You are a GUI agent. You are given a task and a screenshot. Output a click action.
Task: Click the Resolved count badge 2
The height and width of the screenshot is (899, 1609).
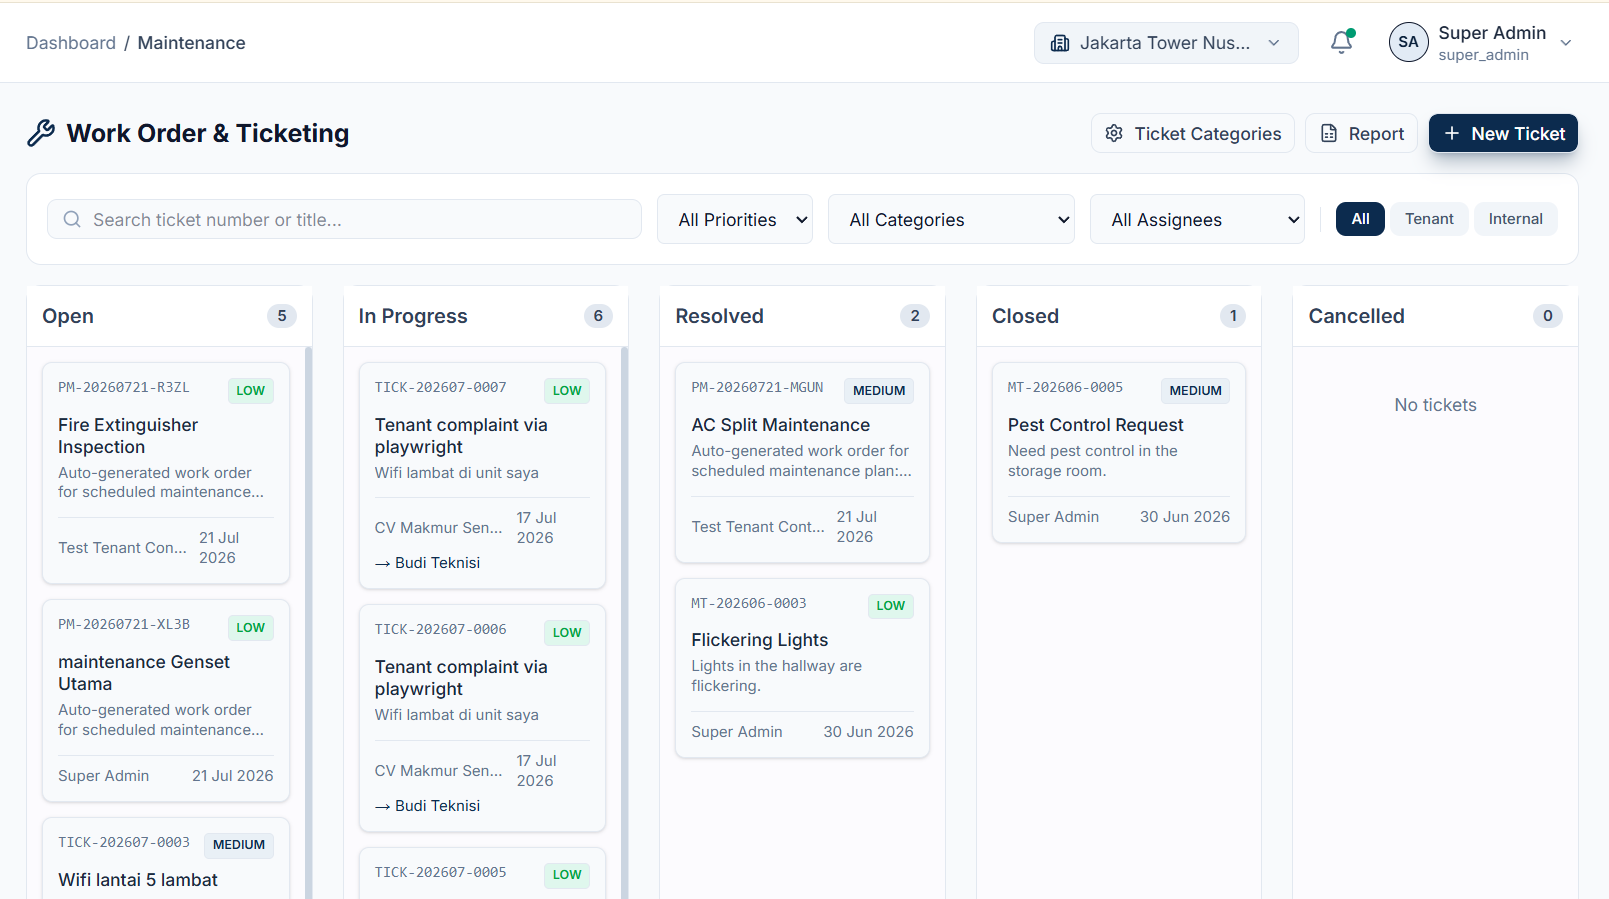pos(915,316)
